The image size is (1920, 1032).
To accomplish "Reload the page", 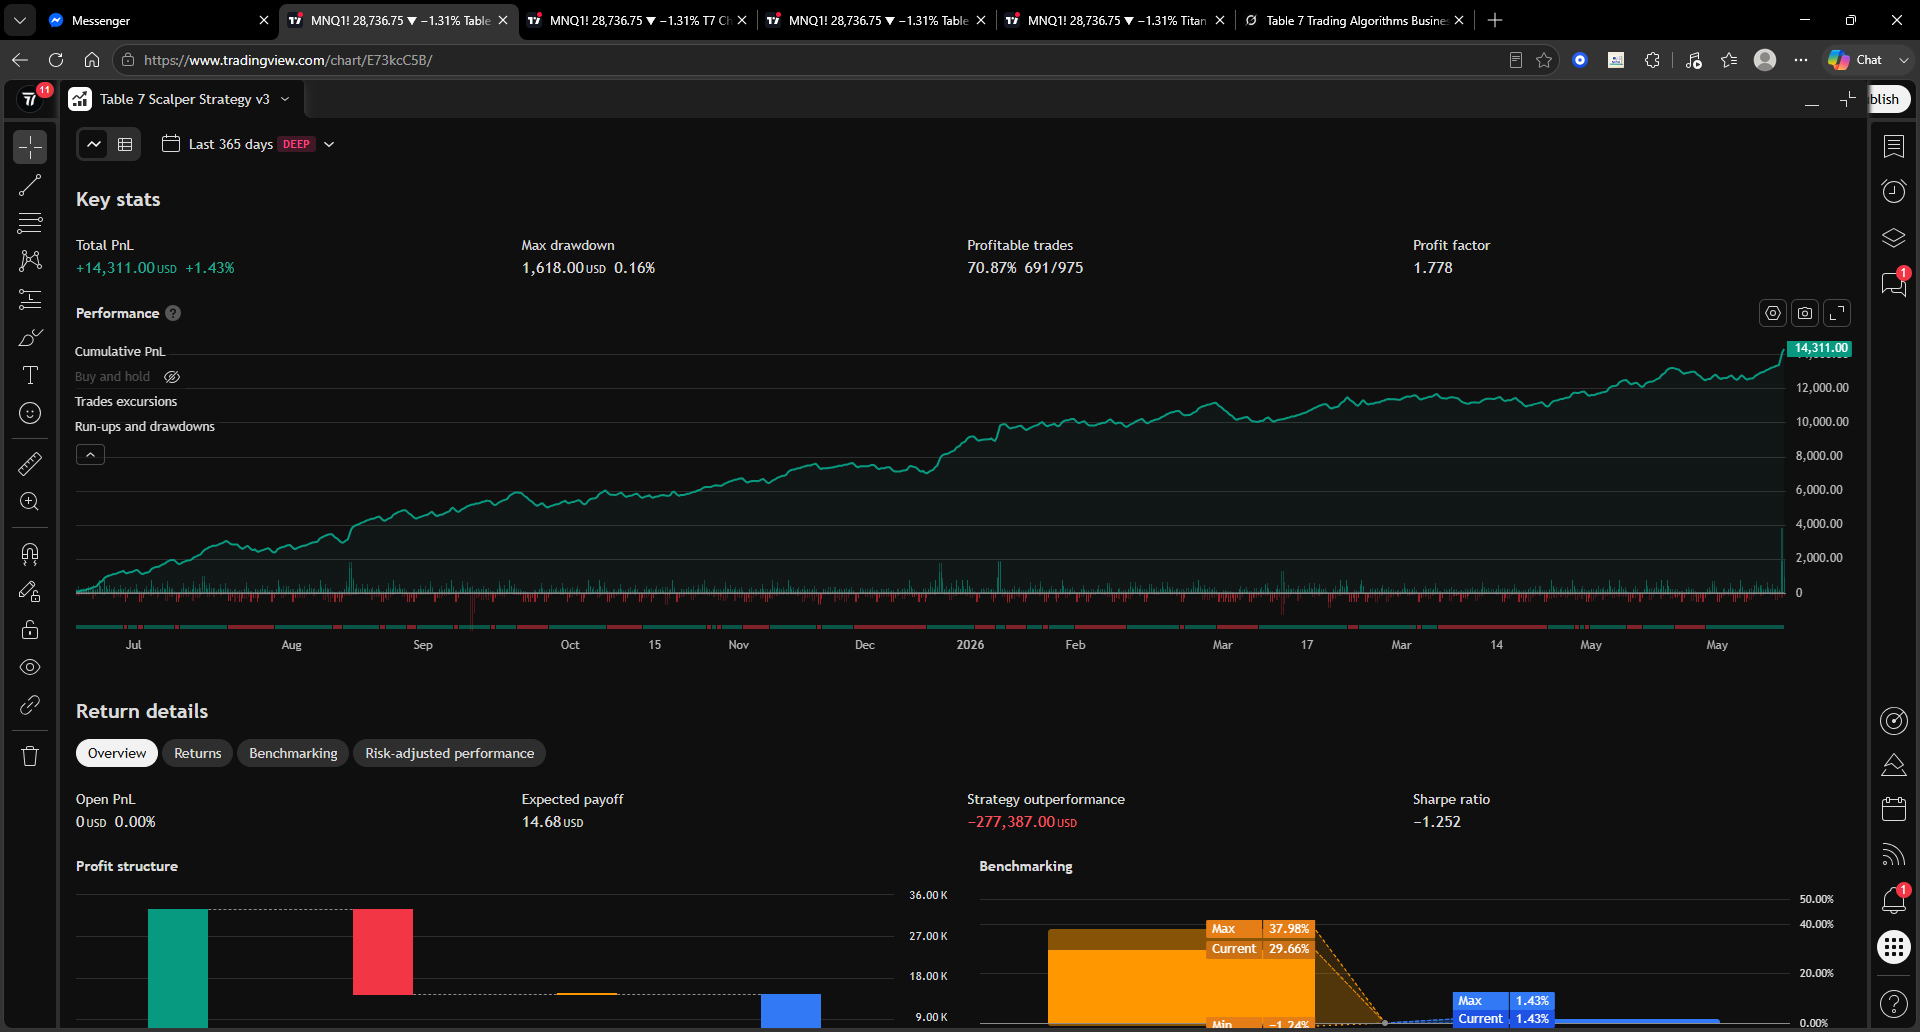I will (56, 60).
